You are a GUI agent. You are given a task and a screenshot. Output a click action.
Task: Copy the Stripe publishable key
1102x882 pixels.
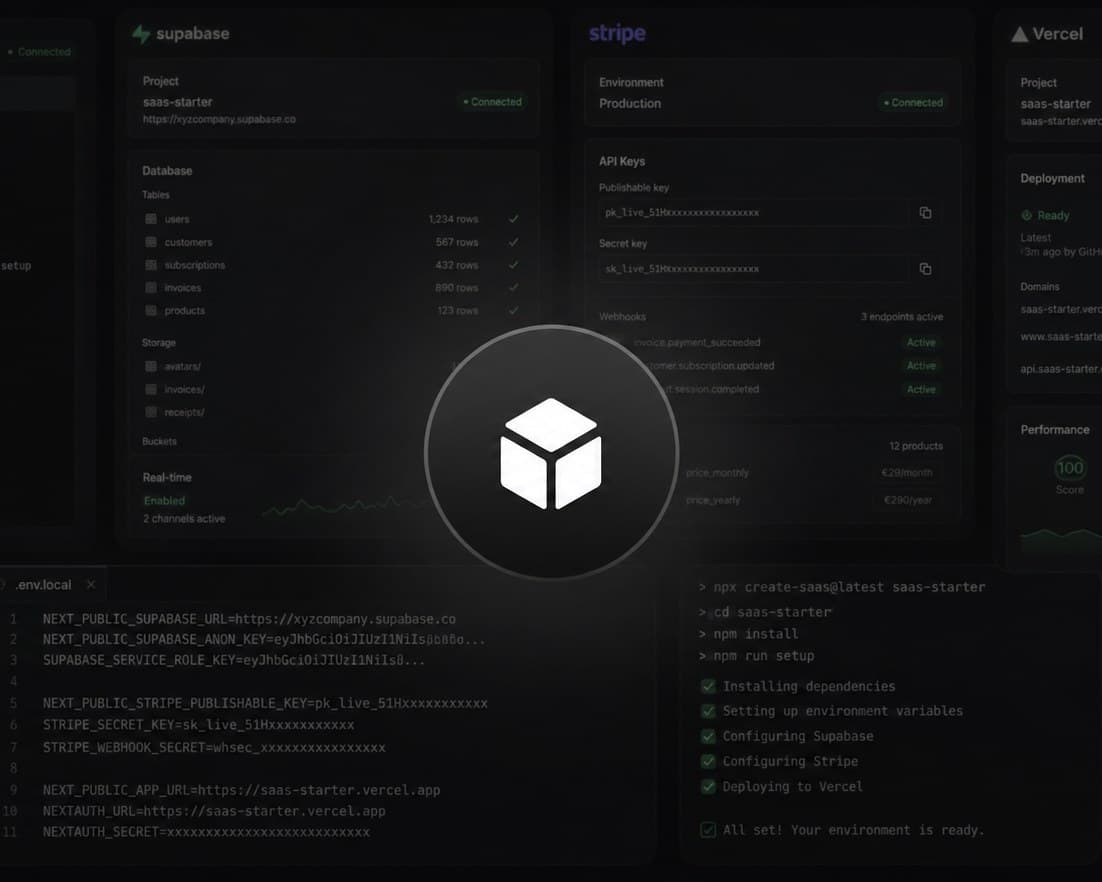pos(926,213)
